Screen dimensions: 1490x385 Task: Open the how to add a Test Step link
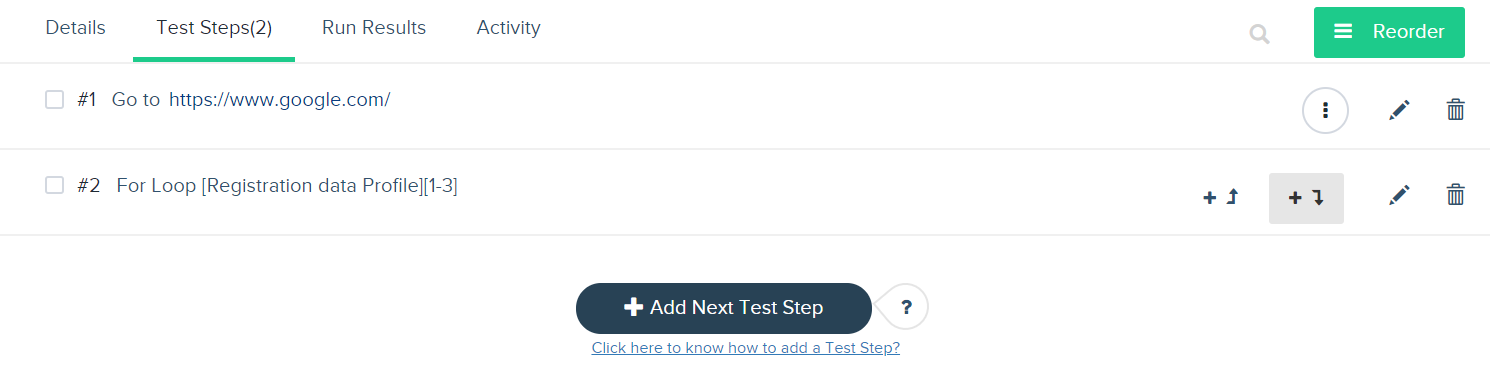[746, 348]
